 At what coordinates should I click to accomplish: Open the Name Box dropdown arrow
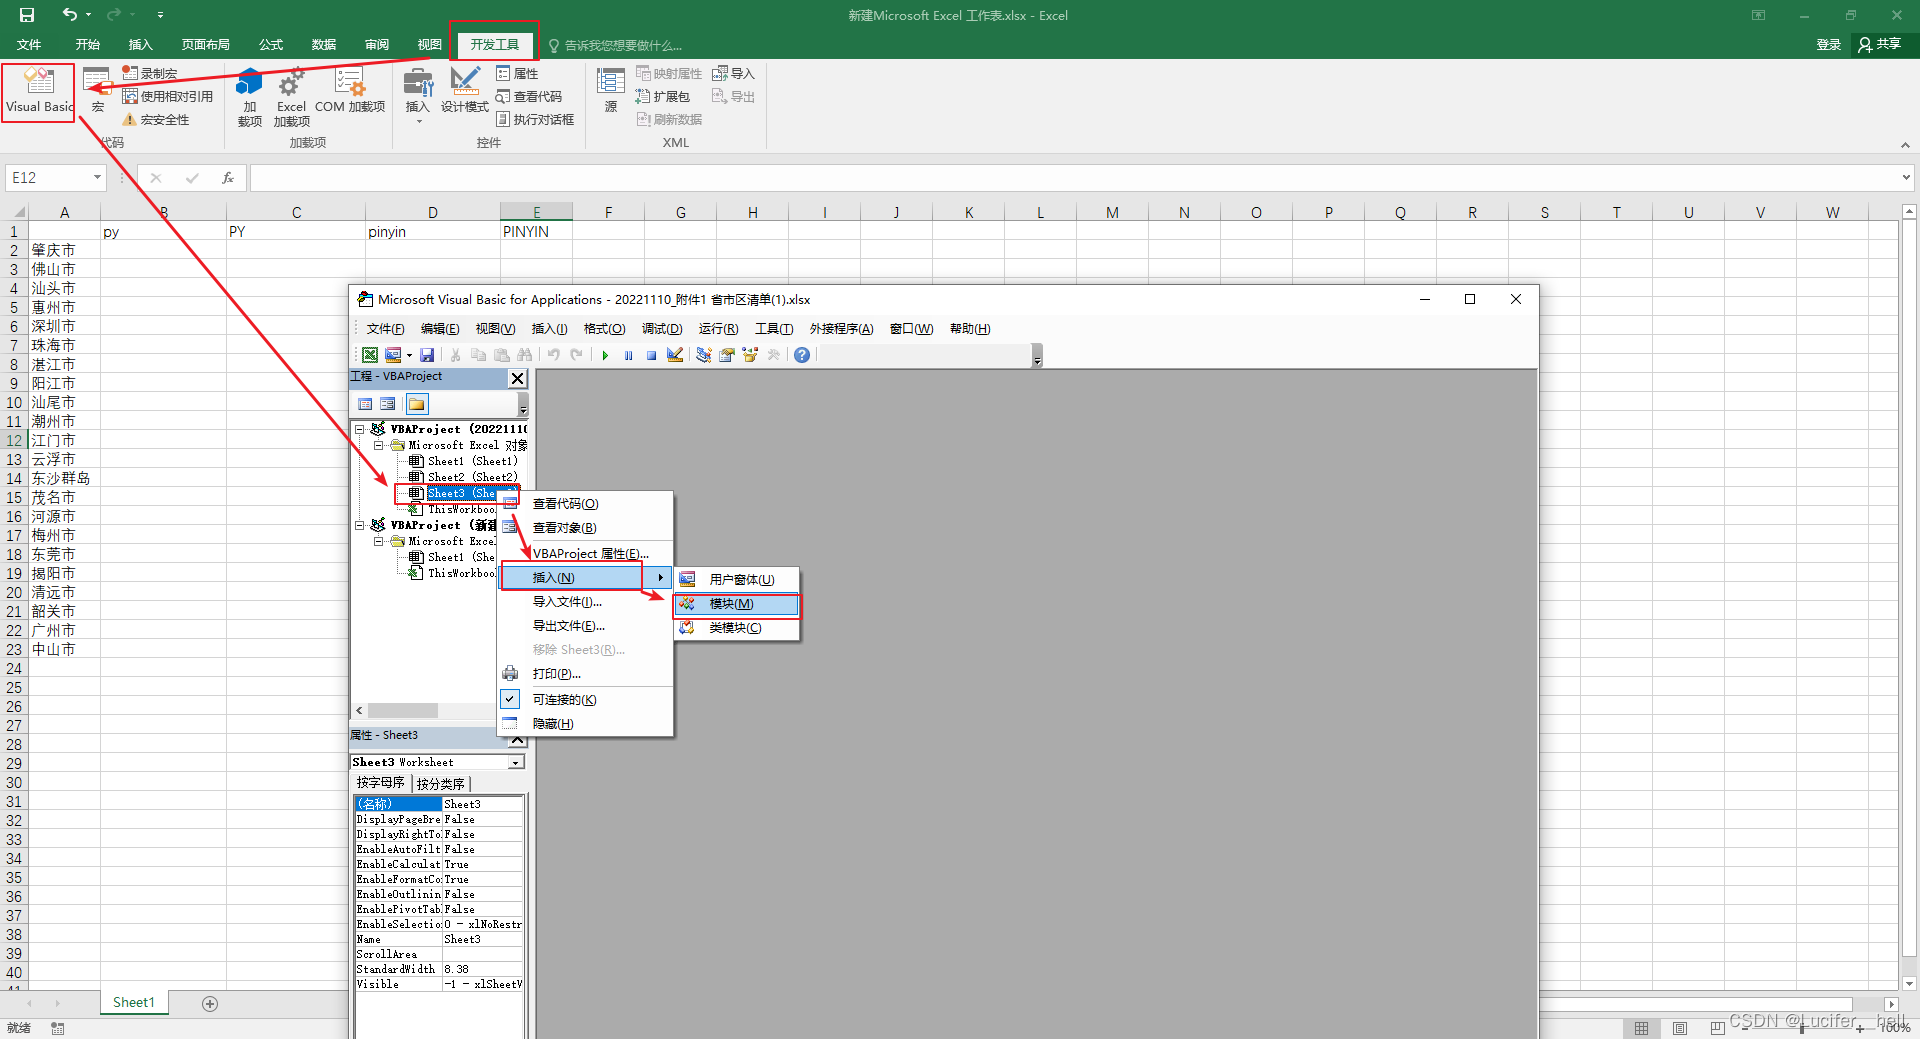[97, 177]
